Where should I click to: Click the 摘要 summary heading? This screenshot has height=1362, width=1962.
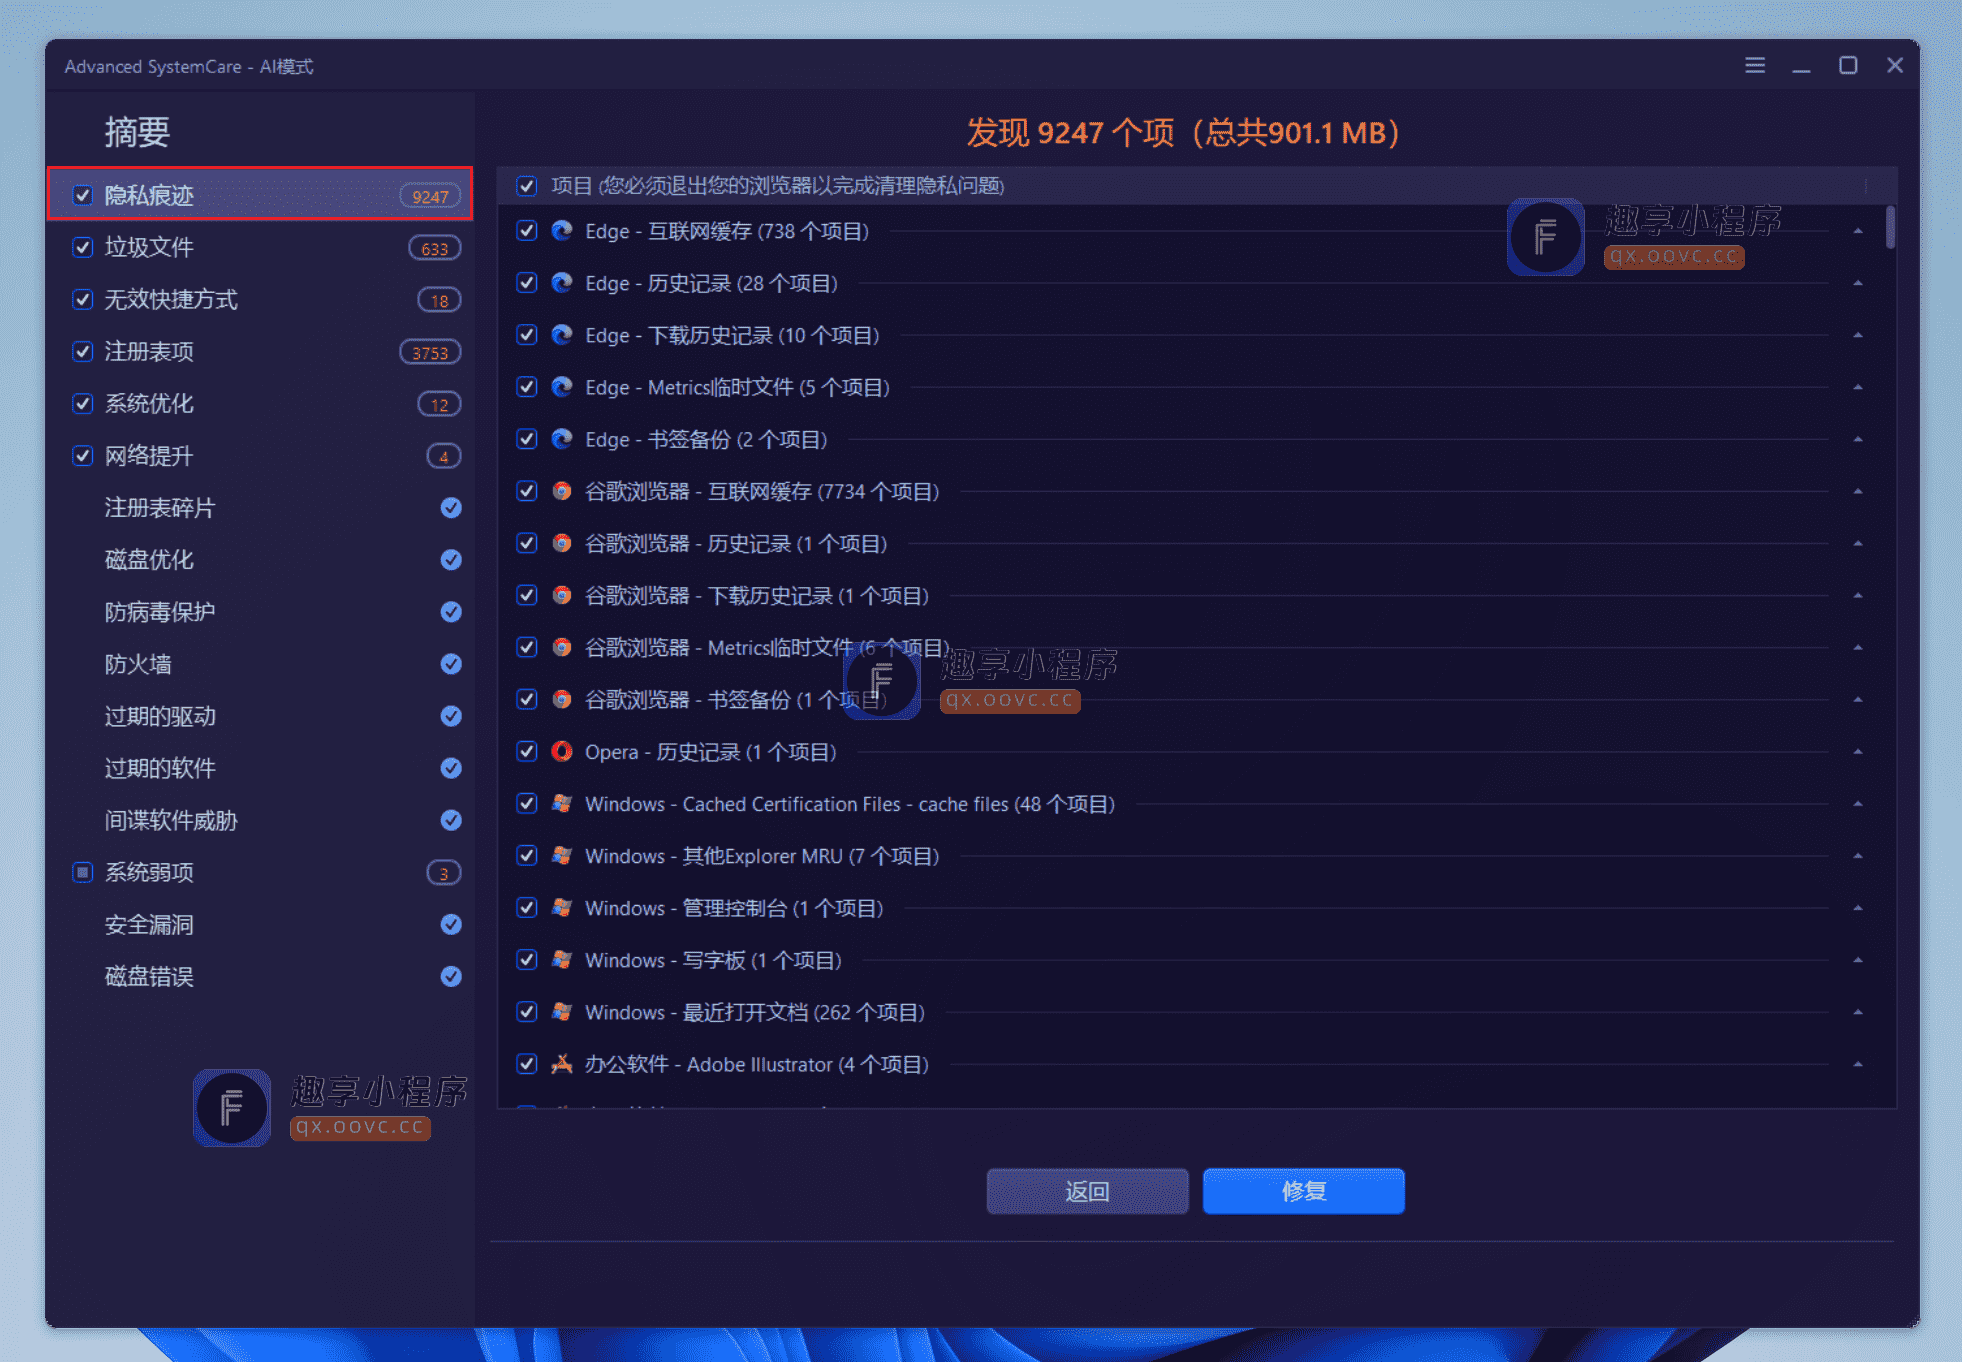click(137, 132)
